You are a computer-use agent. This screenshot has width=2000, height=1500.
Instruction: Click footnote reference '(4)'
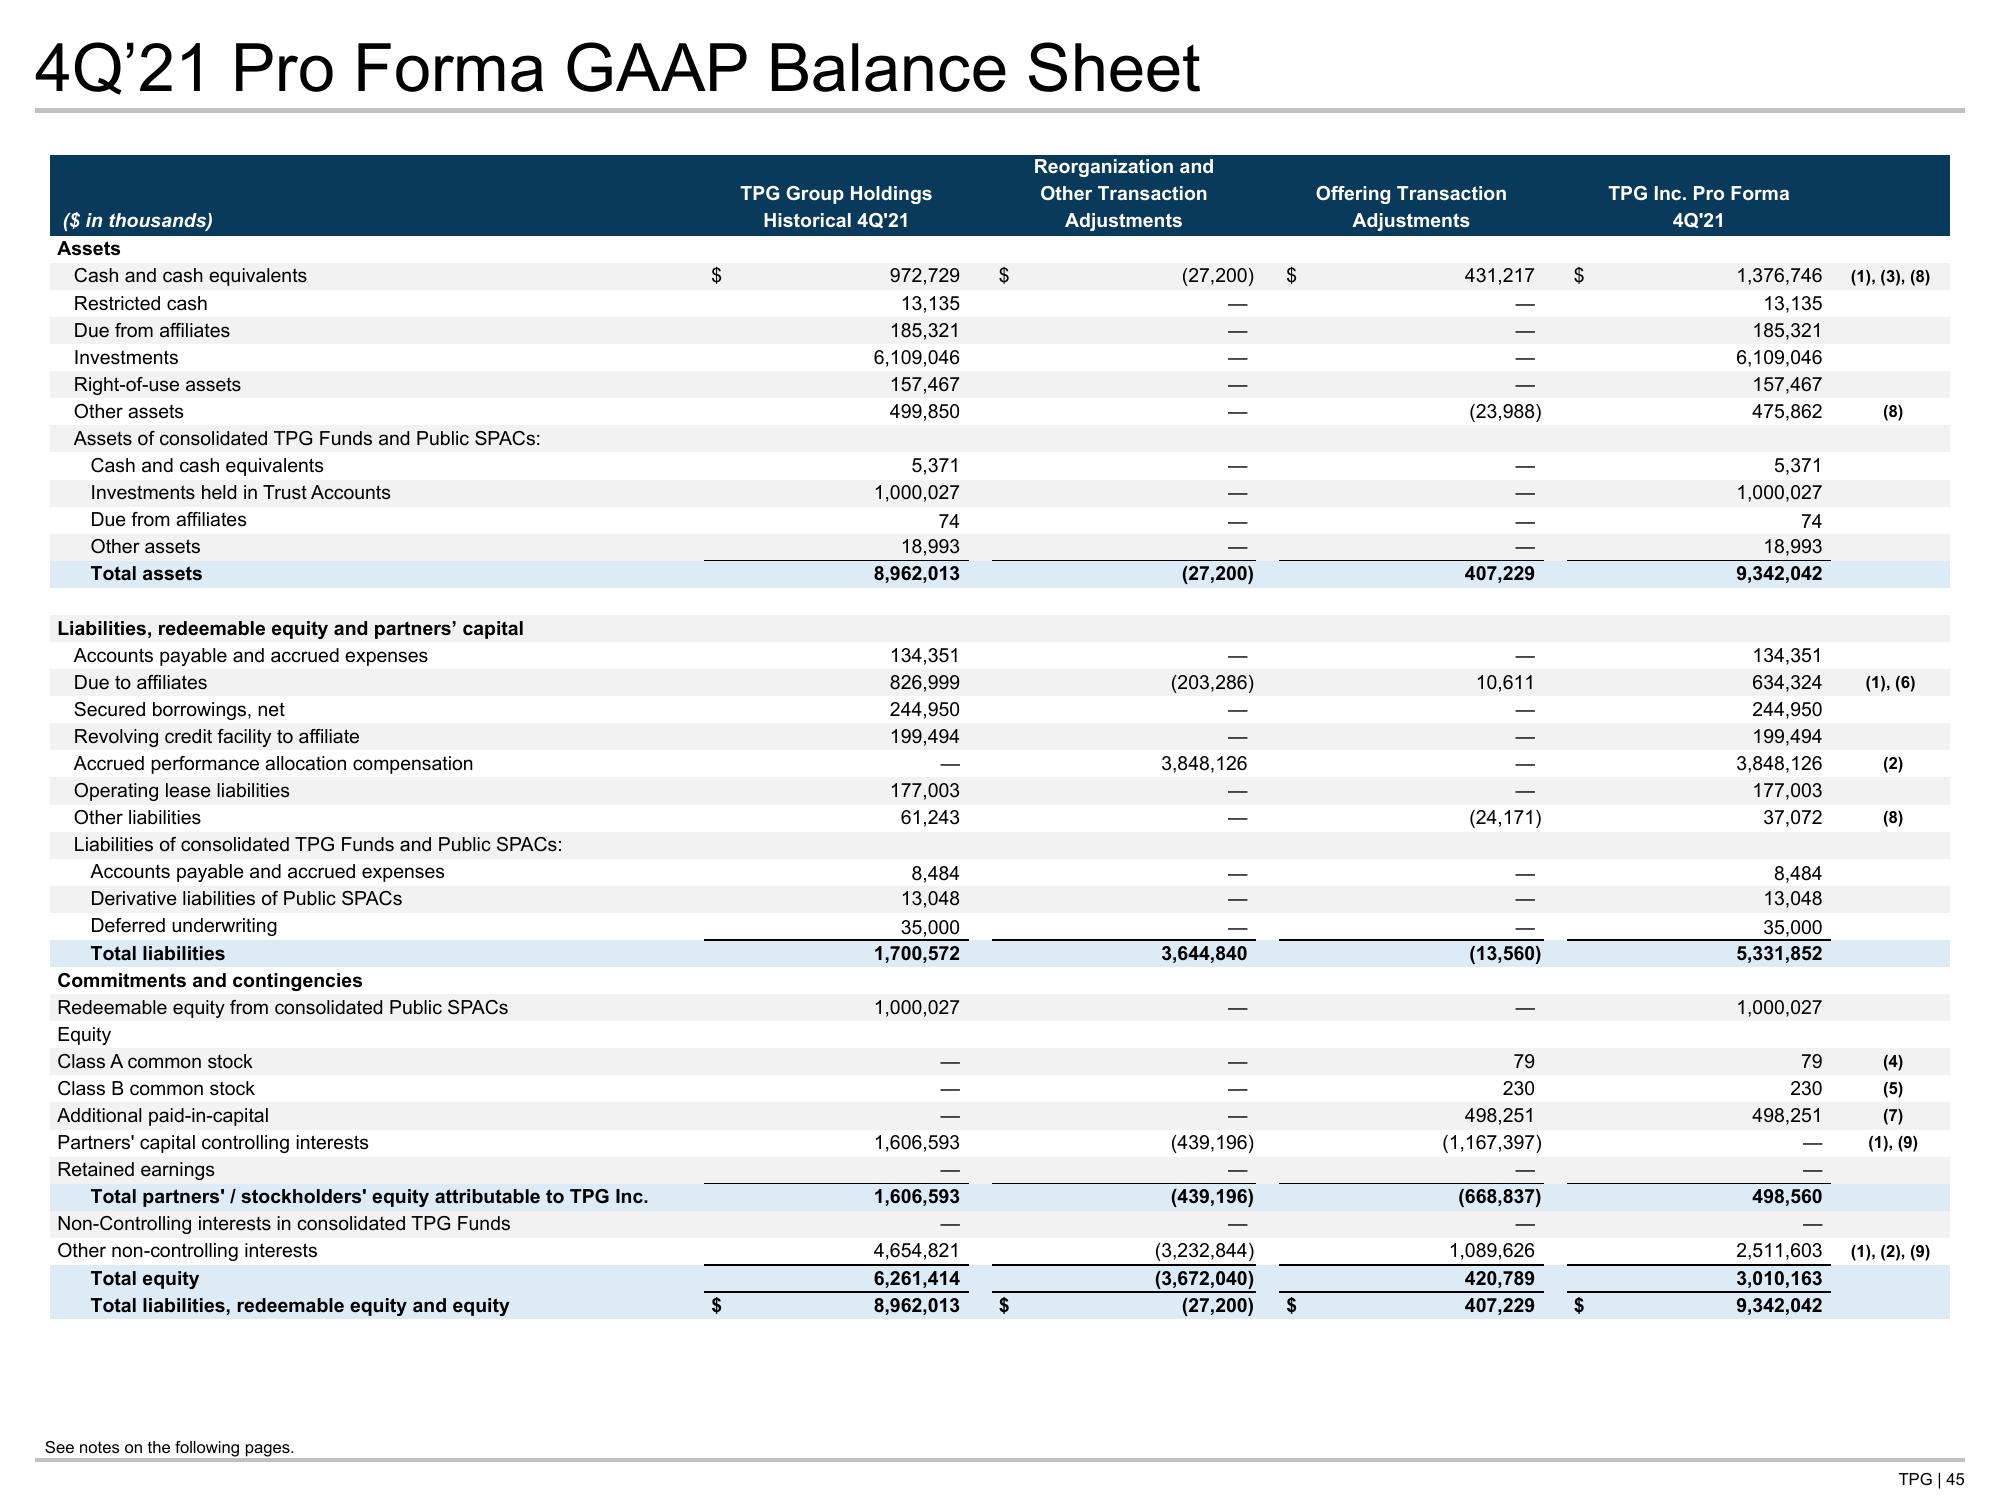(x=1892, y=1062)
